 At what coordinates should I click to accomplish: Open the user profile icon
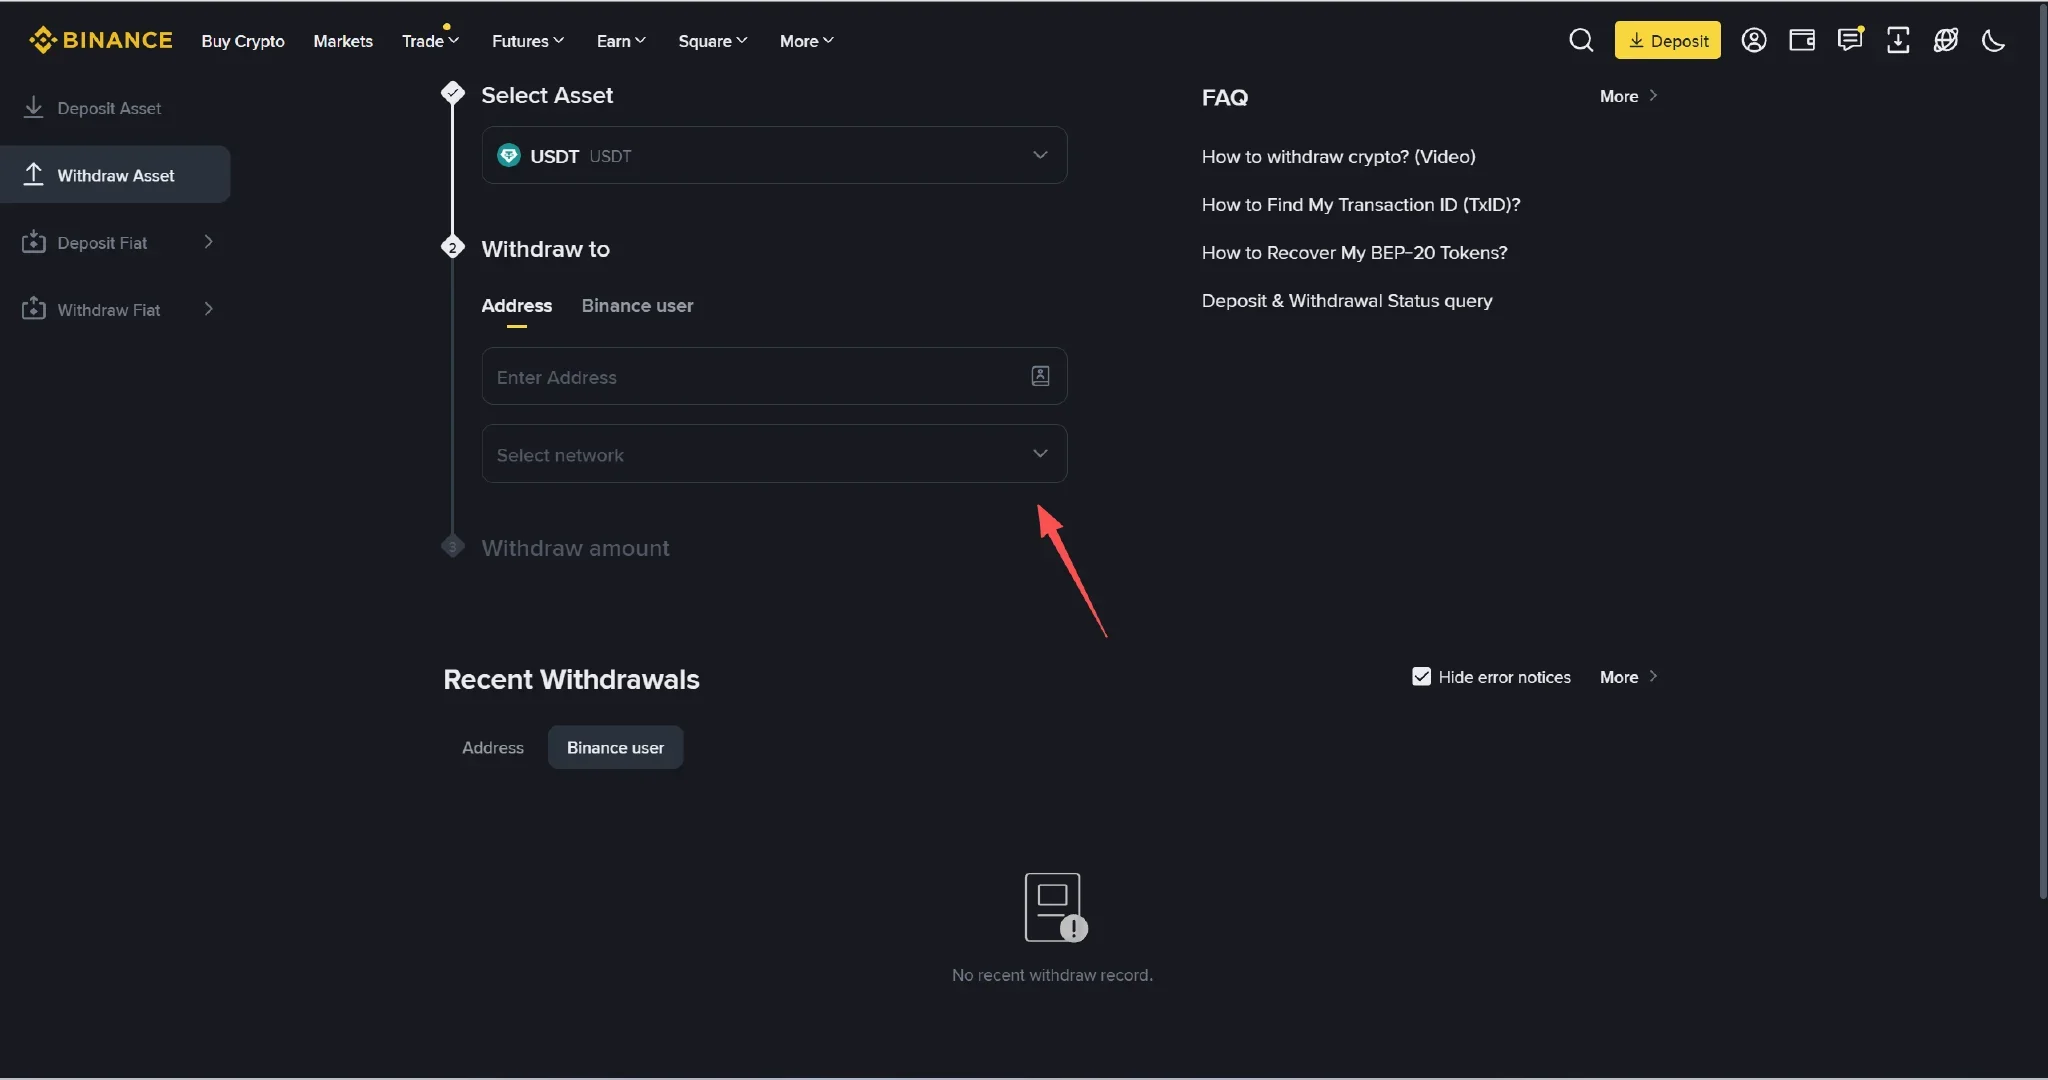pyautogui.click(x=1754, y=40)
